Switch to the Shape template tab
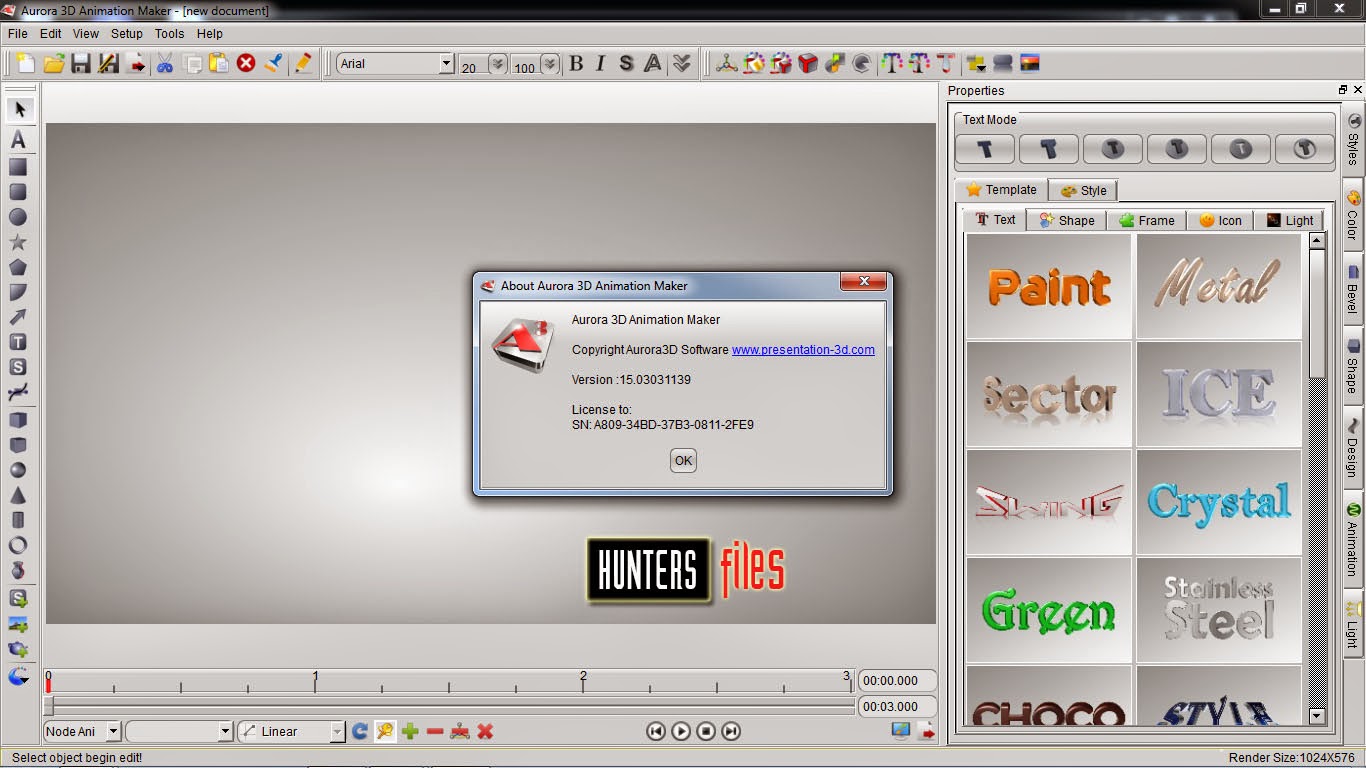 pyautogui.click(x=1067, y=220)
